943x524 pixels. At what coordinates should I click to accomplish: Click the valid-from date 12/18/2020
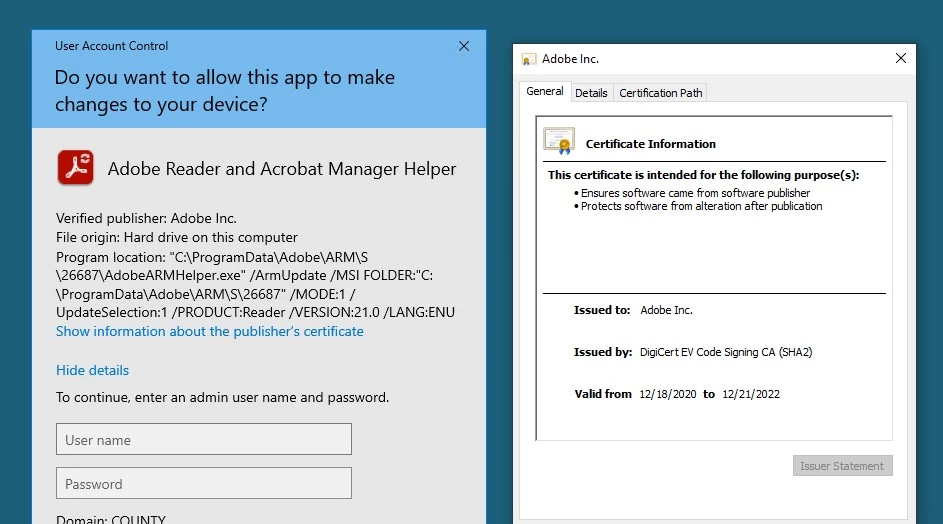coord(668,394)
